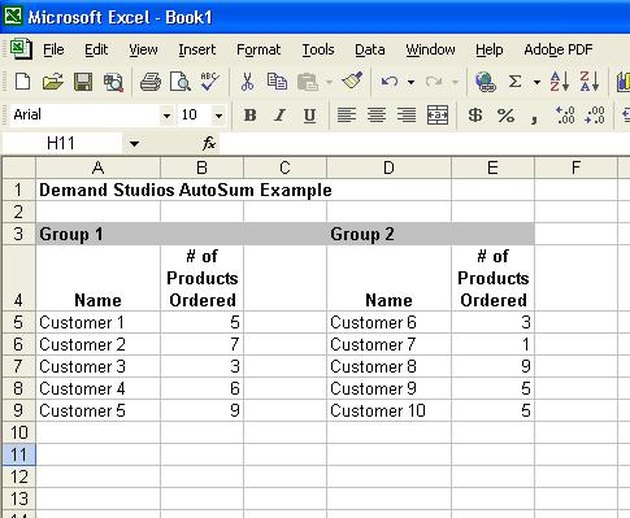630x518 pixels.
Task: Open the Tools menu
Action: point(318,49)
